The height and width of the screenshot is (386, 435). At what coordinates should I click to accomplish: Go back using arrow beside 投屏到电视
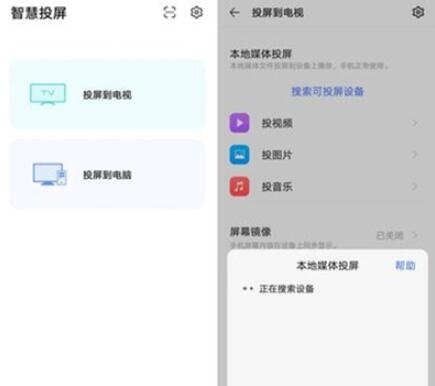[235, 13]
